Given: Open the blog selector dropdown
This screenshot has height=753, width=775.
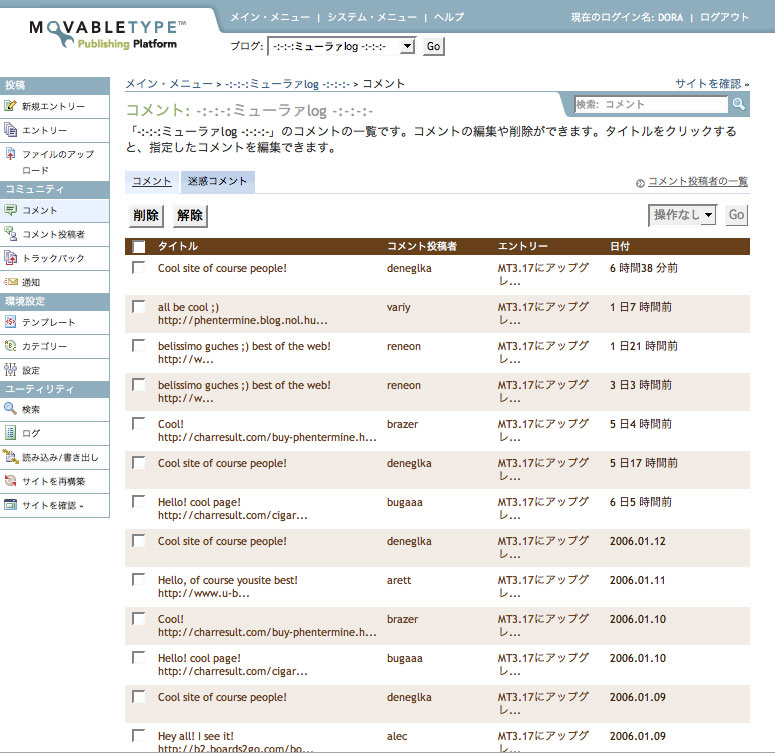Looking at the screenshot, I should (x=342, y=46).
